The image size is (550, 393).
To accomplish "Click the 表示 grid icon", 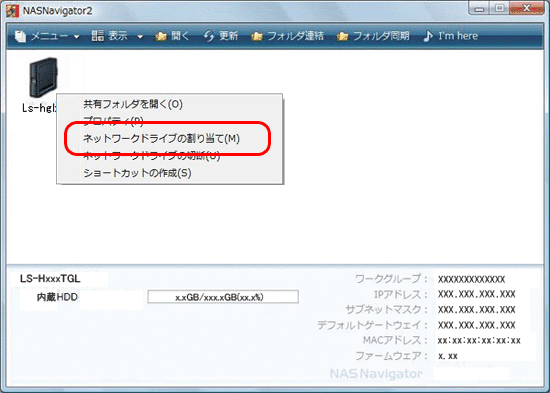I will (98, 36).
